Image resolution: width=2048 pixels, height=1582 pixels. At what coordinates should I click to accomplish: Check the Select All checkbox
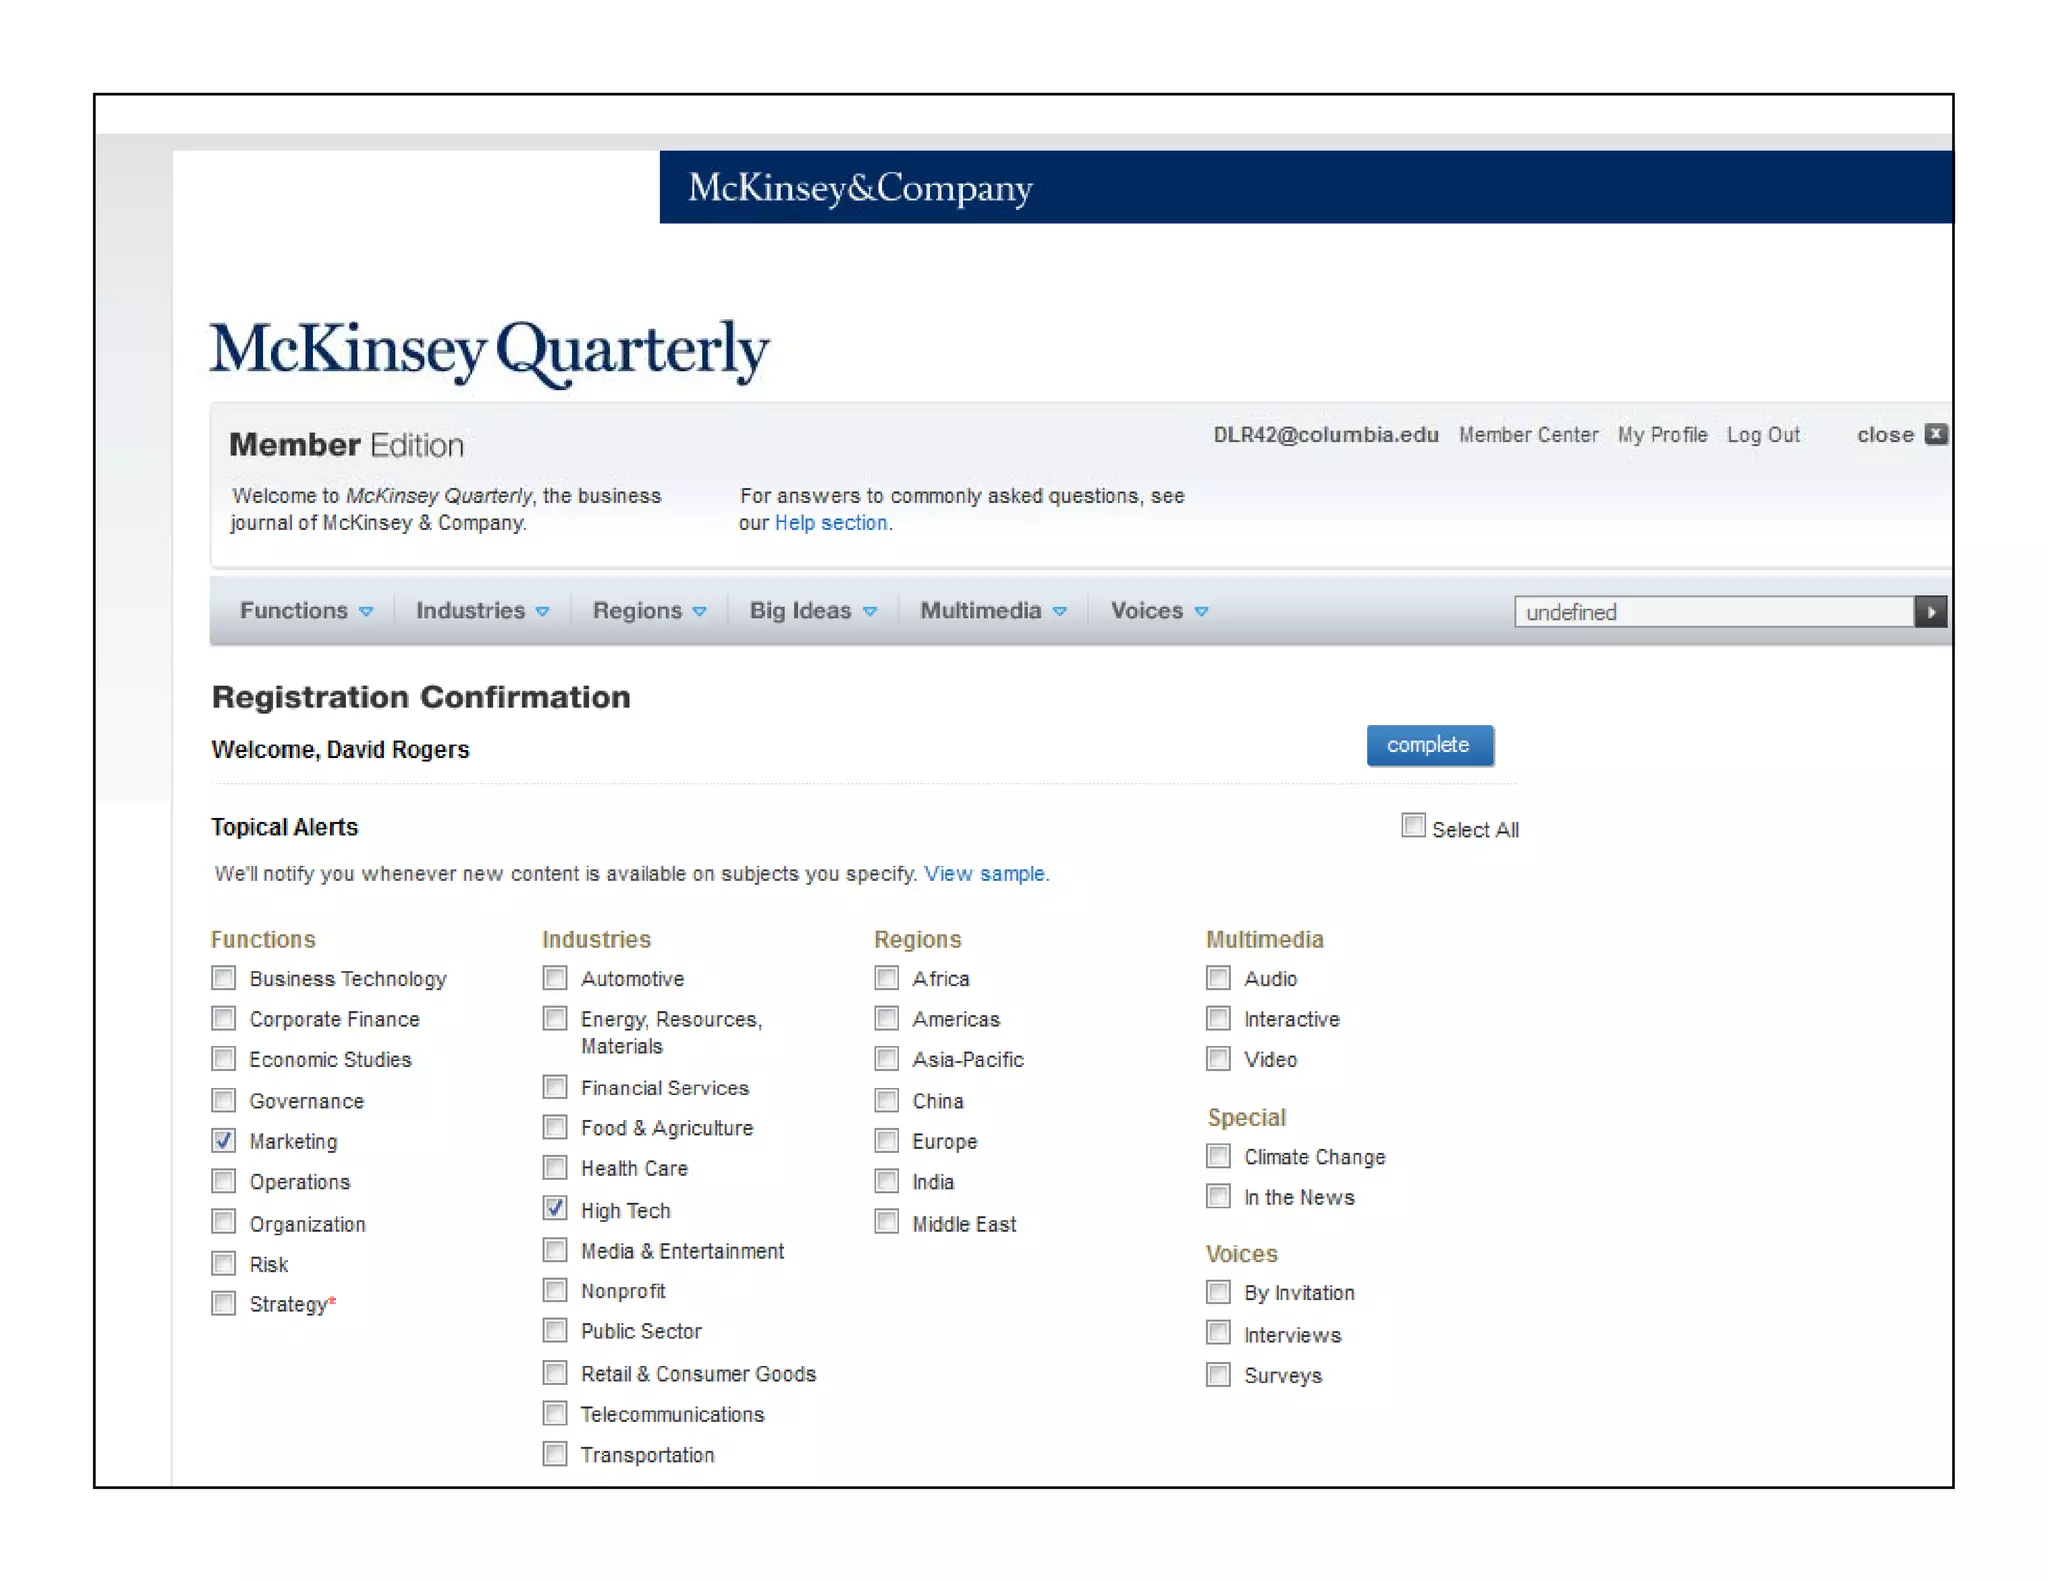tap(1412, 826)
